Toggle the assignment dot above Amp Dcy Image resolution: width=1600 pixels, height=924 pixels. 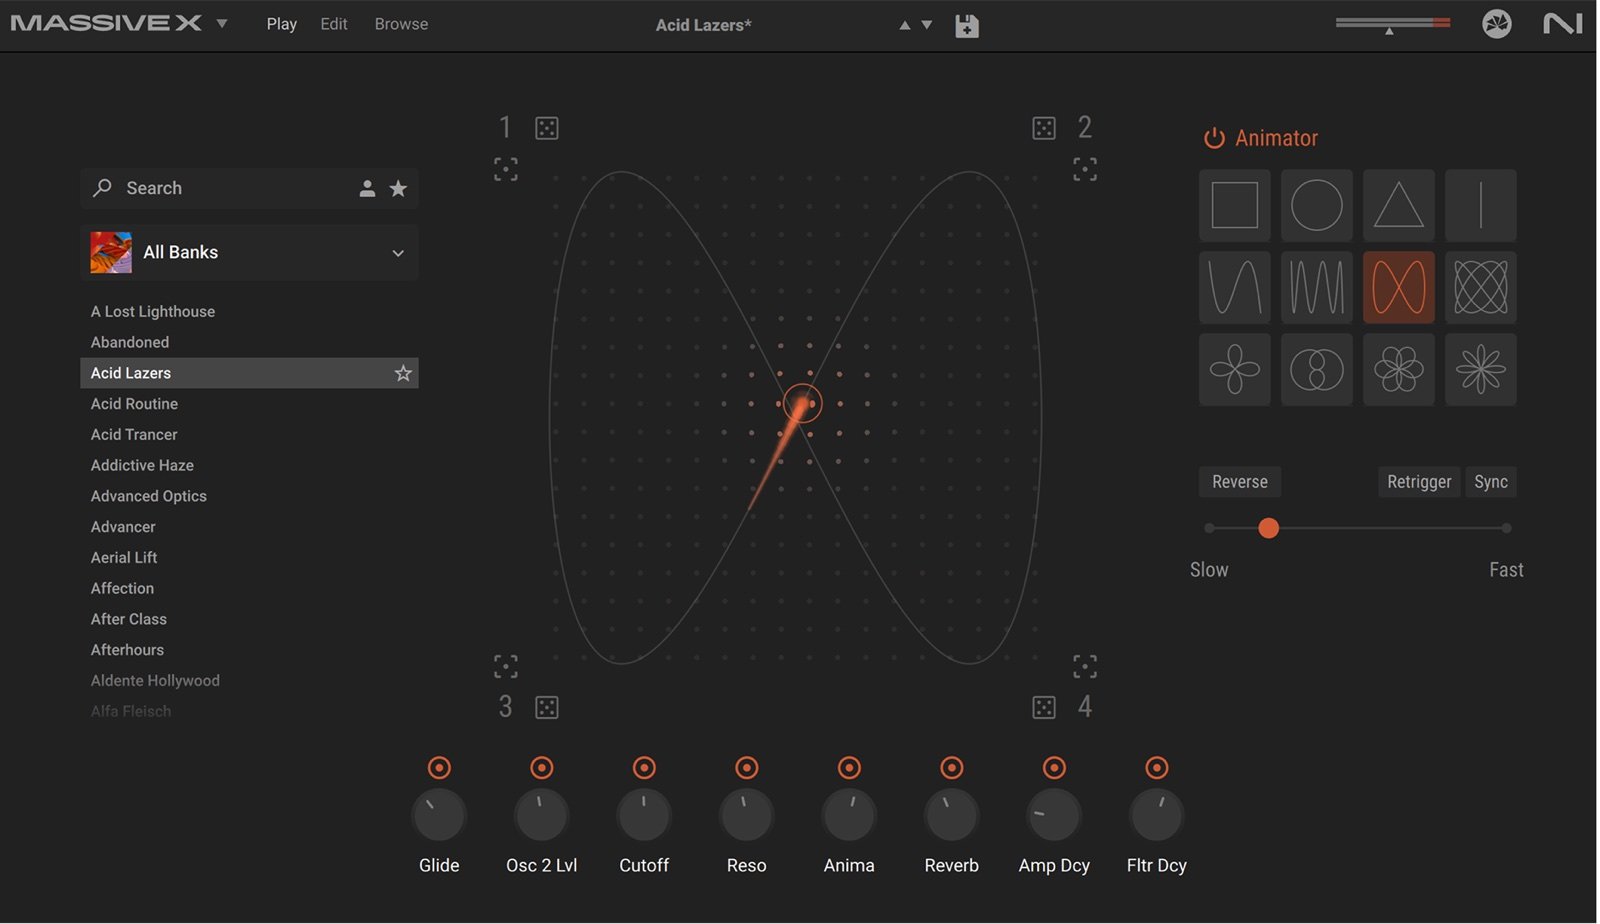[x=1054, y=767]
